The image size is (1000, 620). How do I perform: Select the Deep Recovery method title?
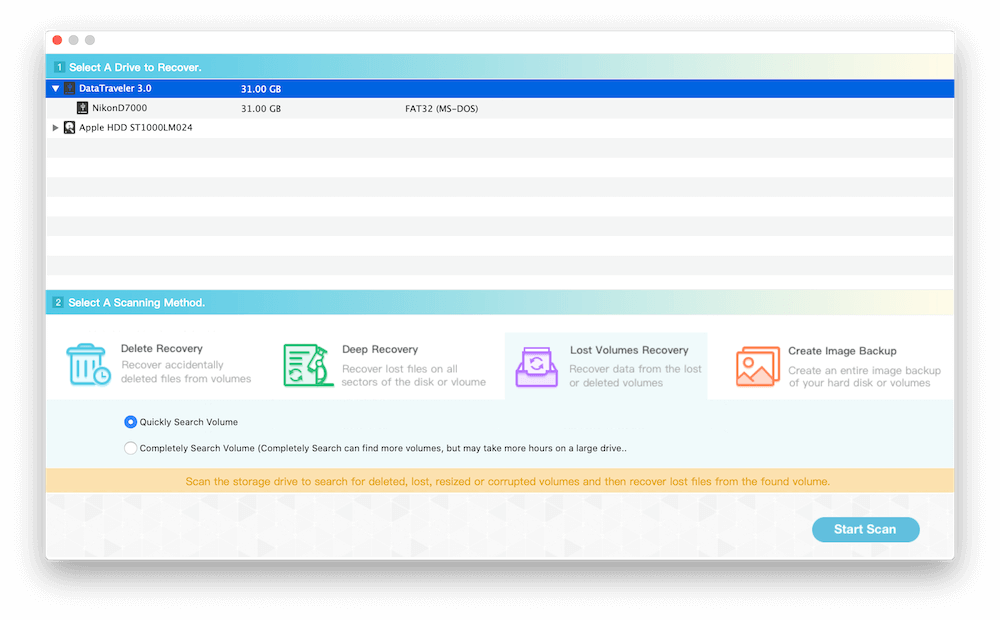[380, 350]
